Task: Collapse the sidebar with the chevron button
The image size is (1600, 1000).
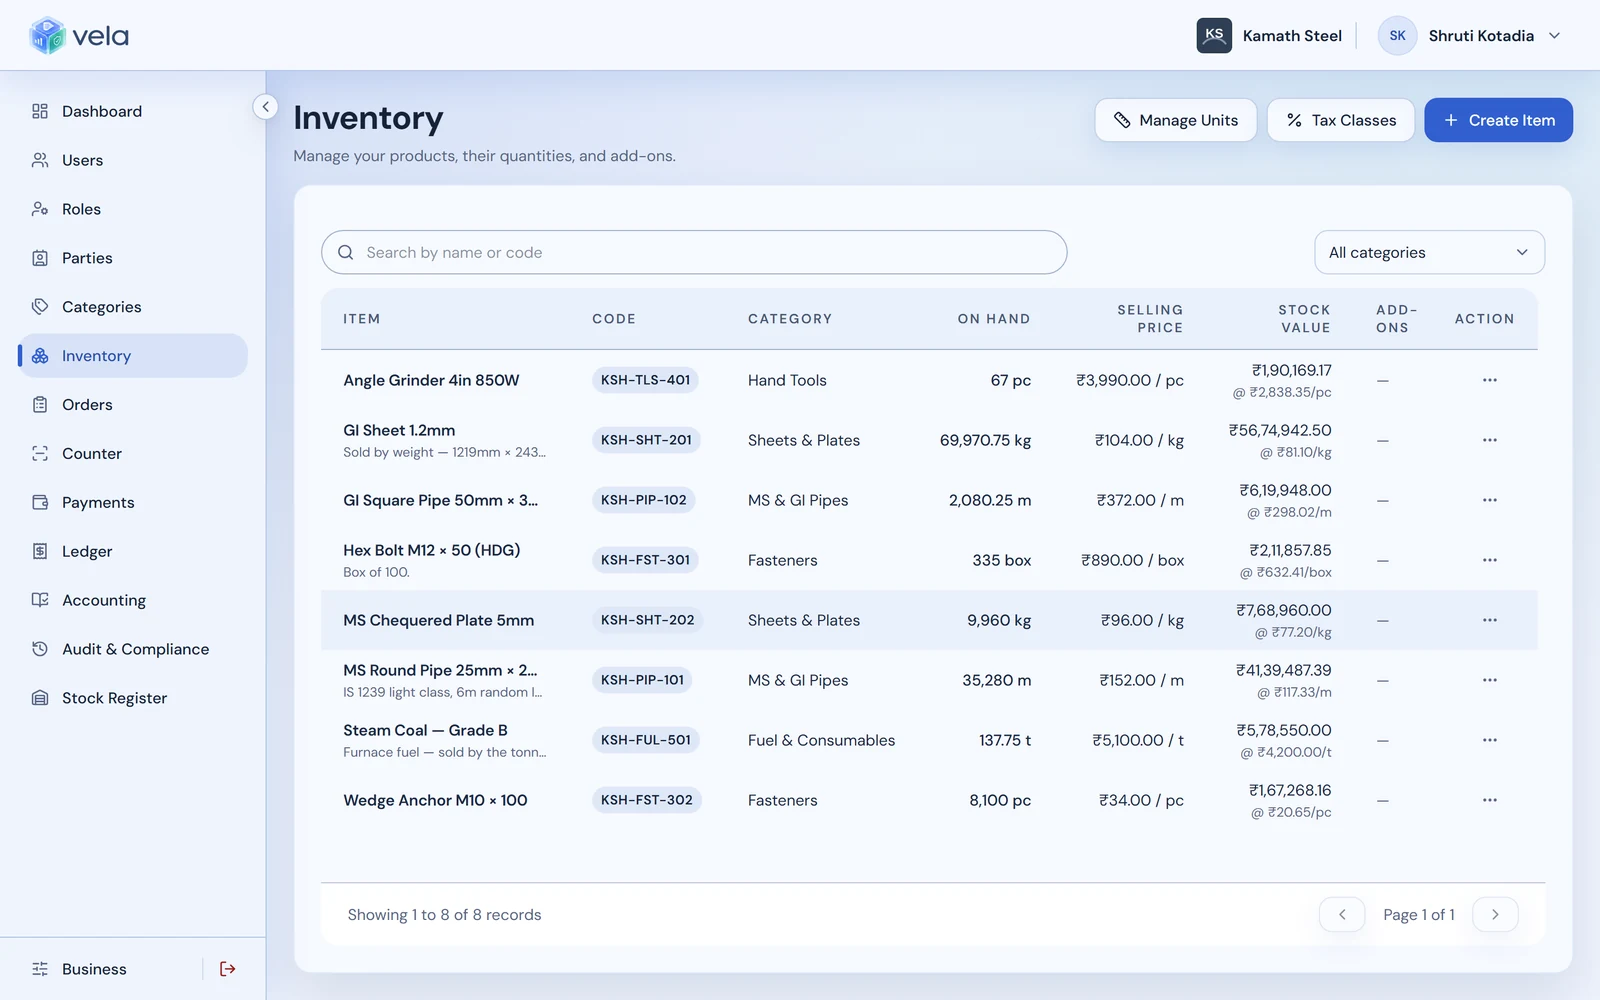Action: pos(265,106)
